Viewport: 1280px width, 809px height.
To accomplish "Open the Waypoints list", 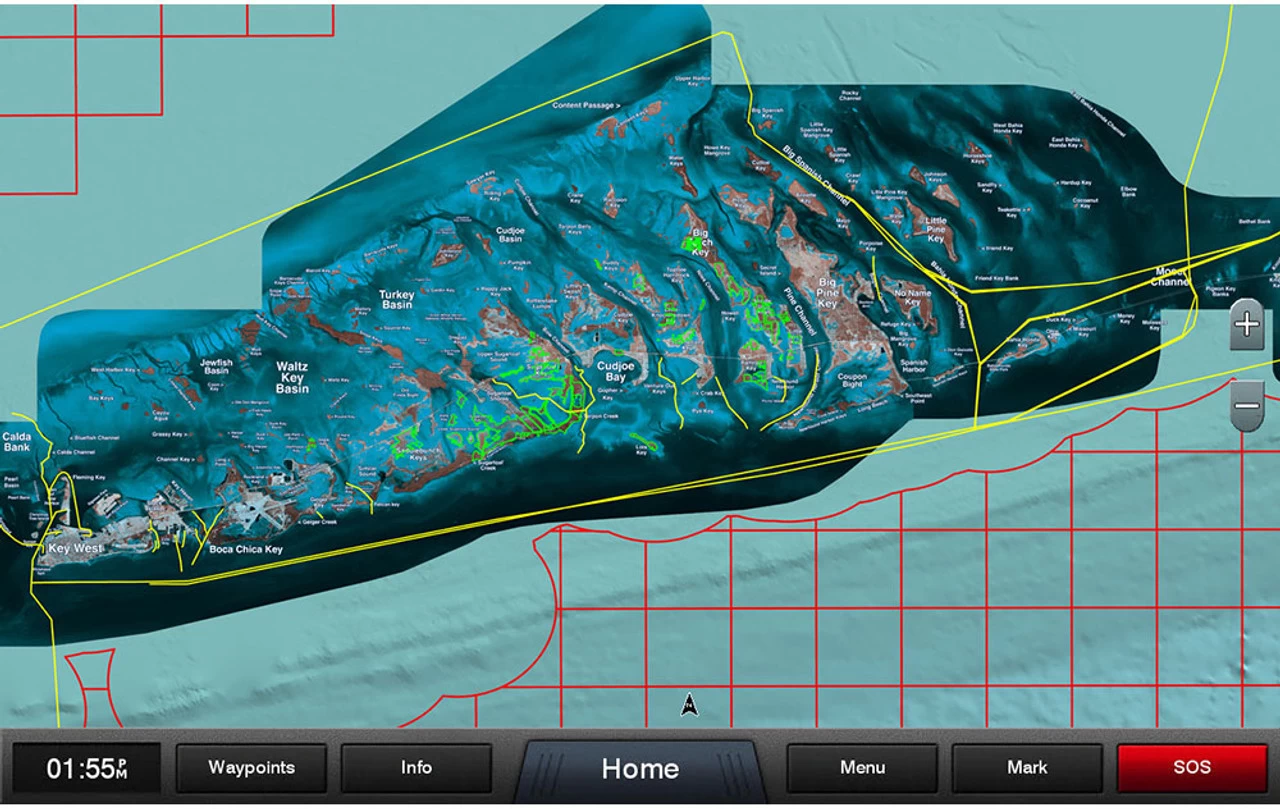I will pos(250,768).
